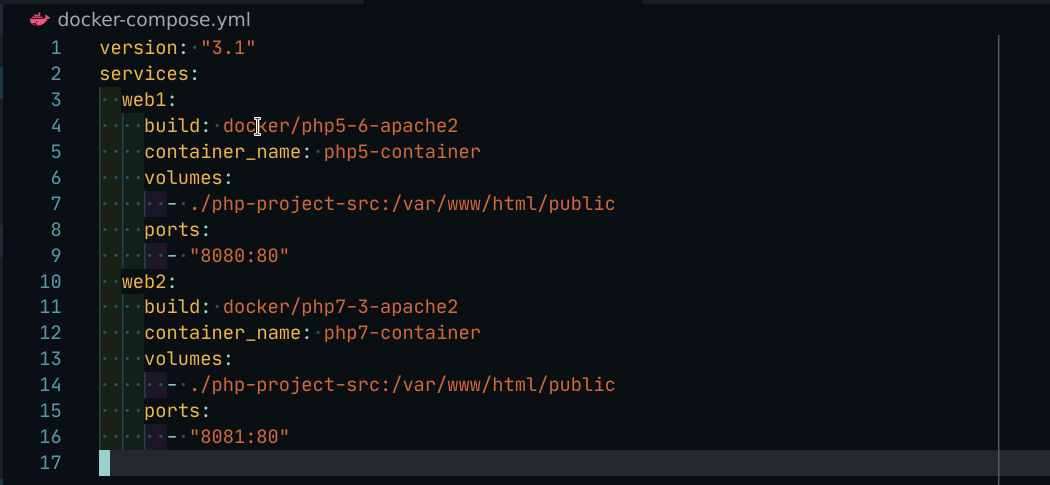Click line number 1 in the gutter

click(x=55, y=48)
